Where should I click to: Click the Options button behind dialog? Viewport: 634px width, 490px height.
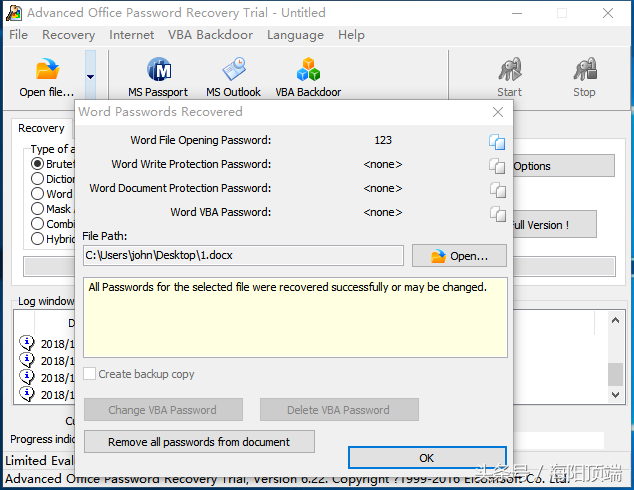point(564,166)
